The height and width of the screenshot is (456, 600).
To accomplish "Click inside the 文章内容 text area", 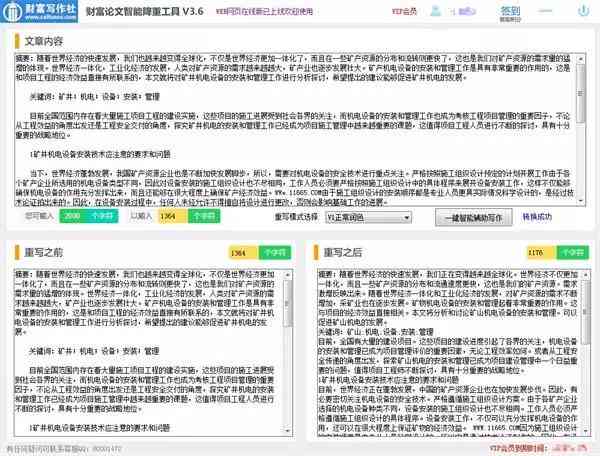I will click(x=296, y=130).
